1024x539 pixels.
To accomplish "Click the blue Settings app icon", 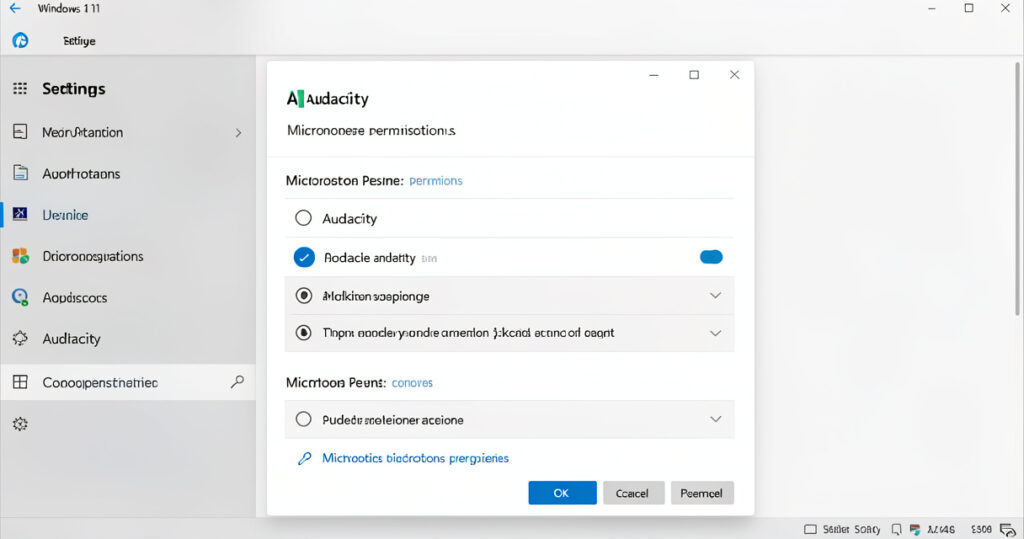I will pyautogui.click(x=20, y=41).
